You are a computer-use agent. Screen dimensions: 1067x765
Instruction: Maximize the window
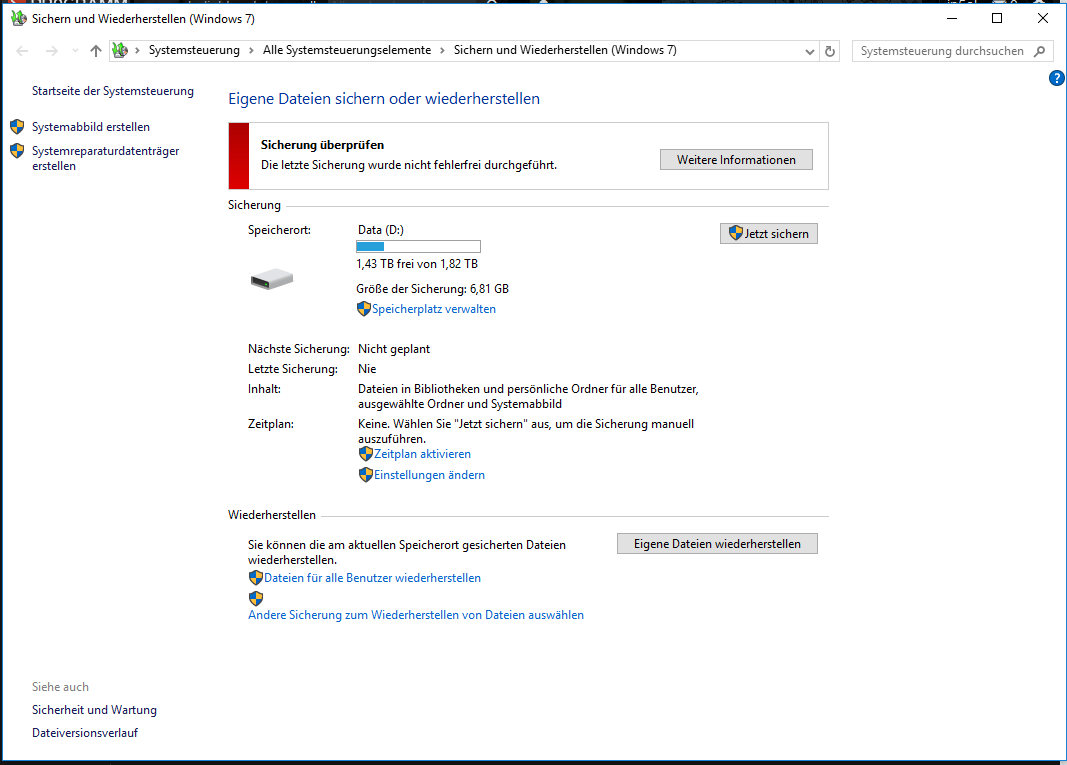coord(997,18)
